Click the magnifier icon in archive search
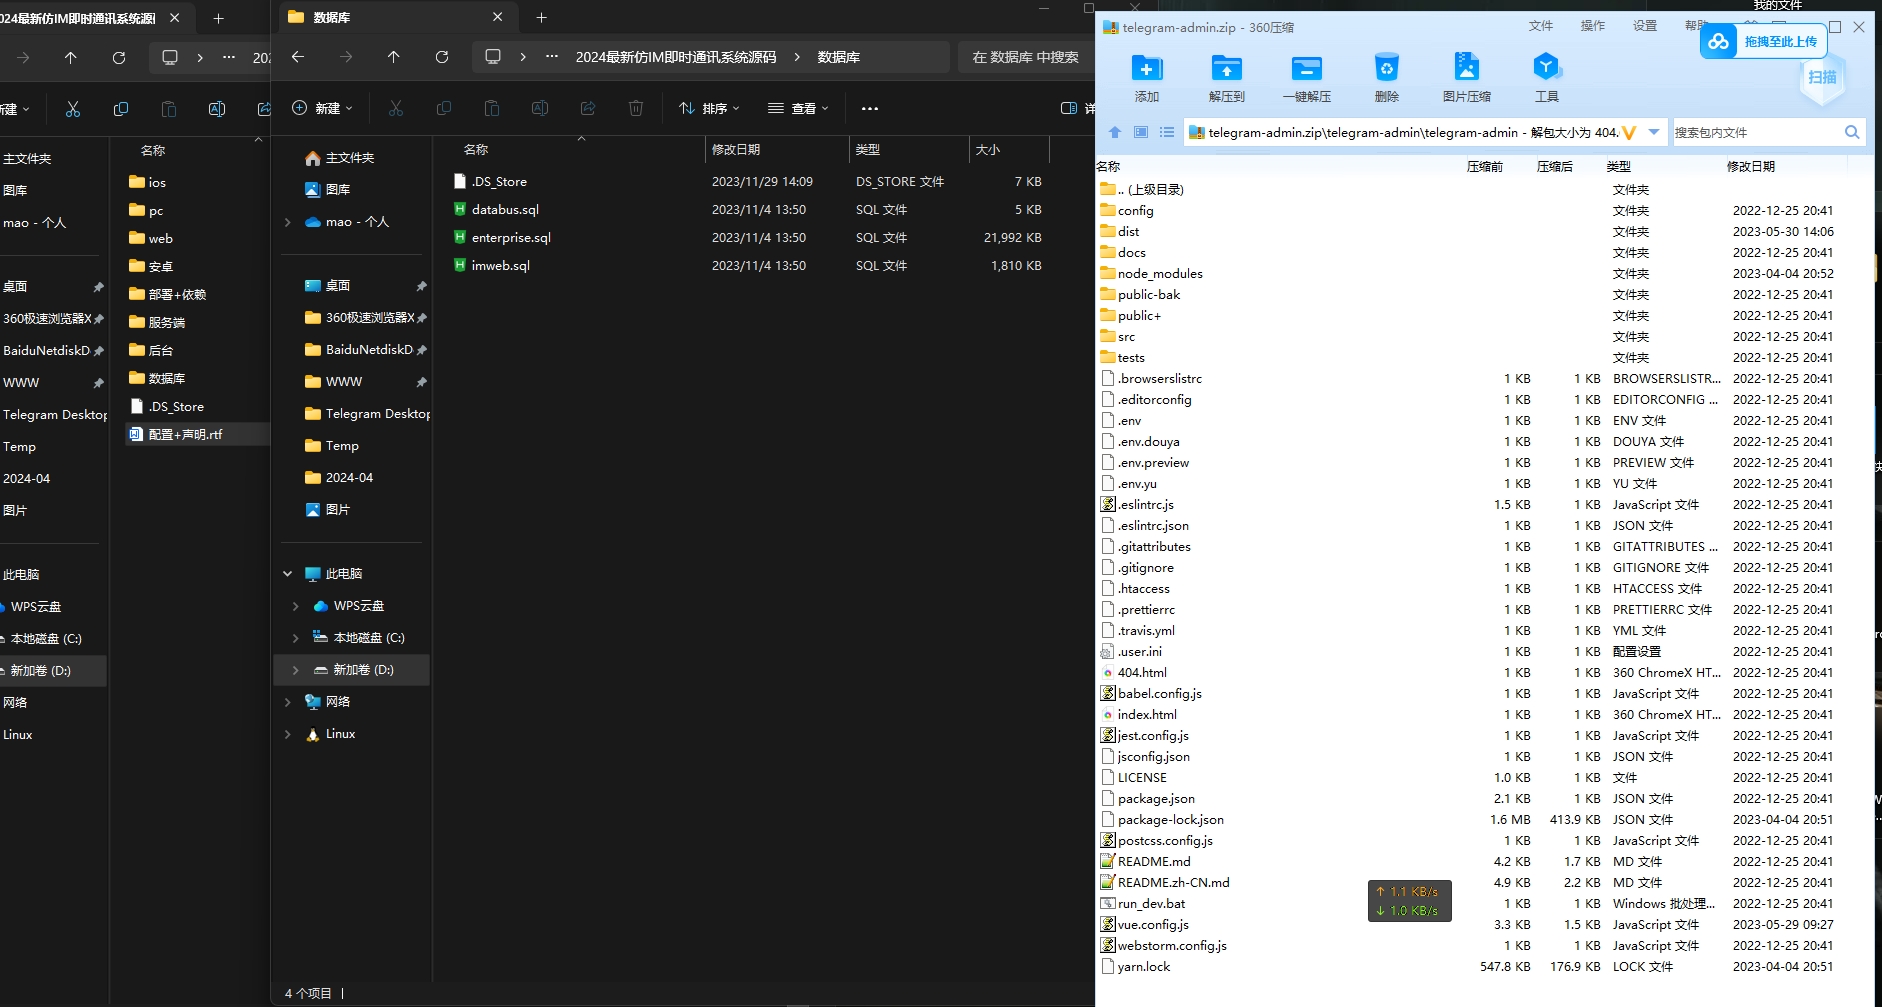Image resolution: width=1882 pixels, height=1007 pixels. coord(1852,132)
